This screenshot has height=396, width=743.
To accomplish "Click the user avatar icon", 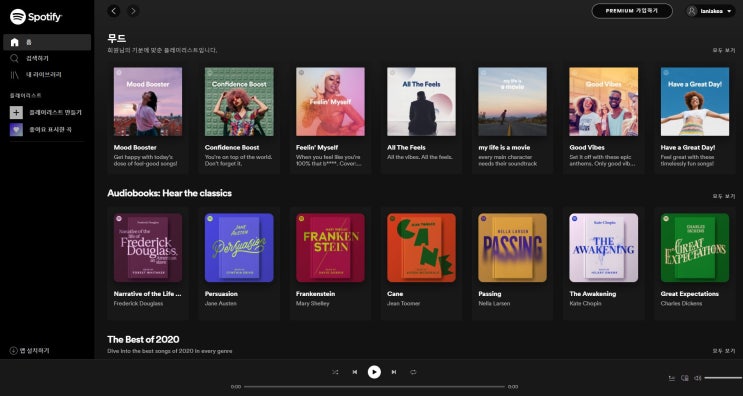I will point(693,11).
